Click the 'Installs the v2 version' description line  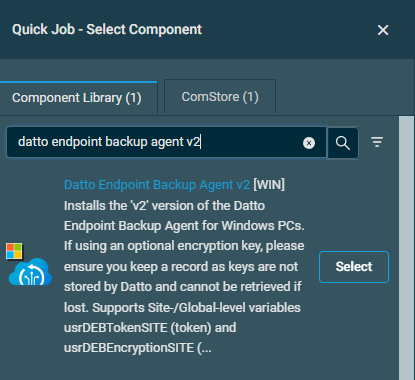click(164, 206)
